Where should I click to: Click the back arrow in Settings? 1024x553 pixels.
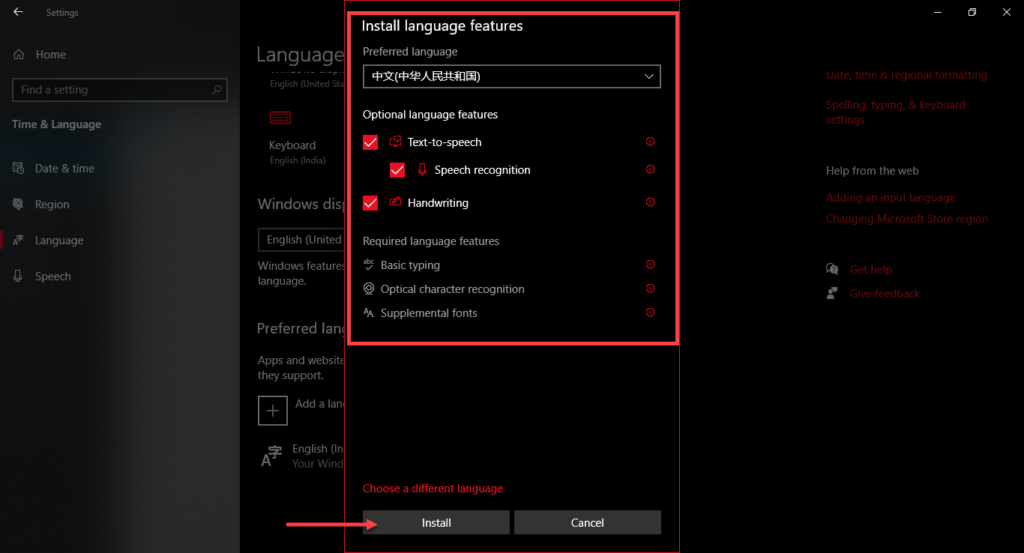(18, 12)
